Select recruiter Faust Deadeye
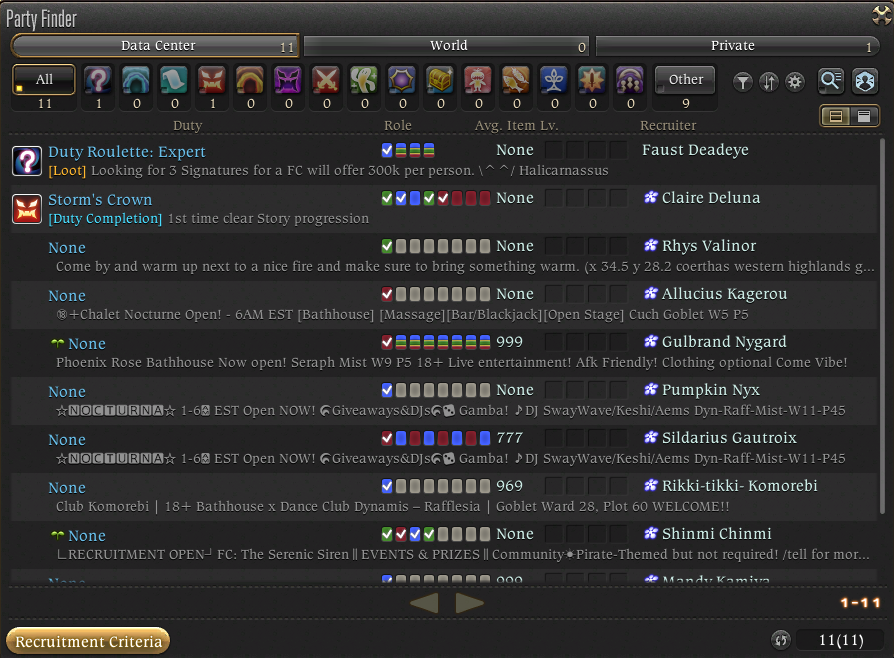 [x=695, y=150]
